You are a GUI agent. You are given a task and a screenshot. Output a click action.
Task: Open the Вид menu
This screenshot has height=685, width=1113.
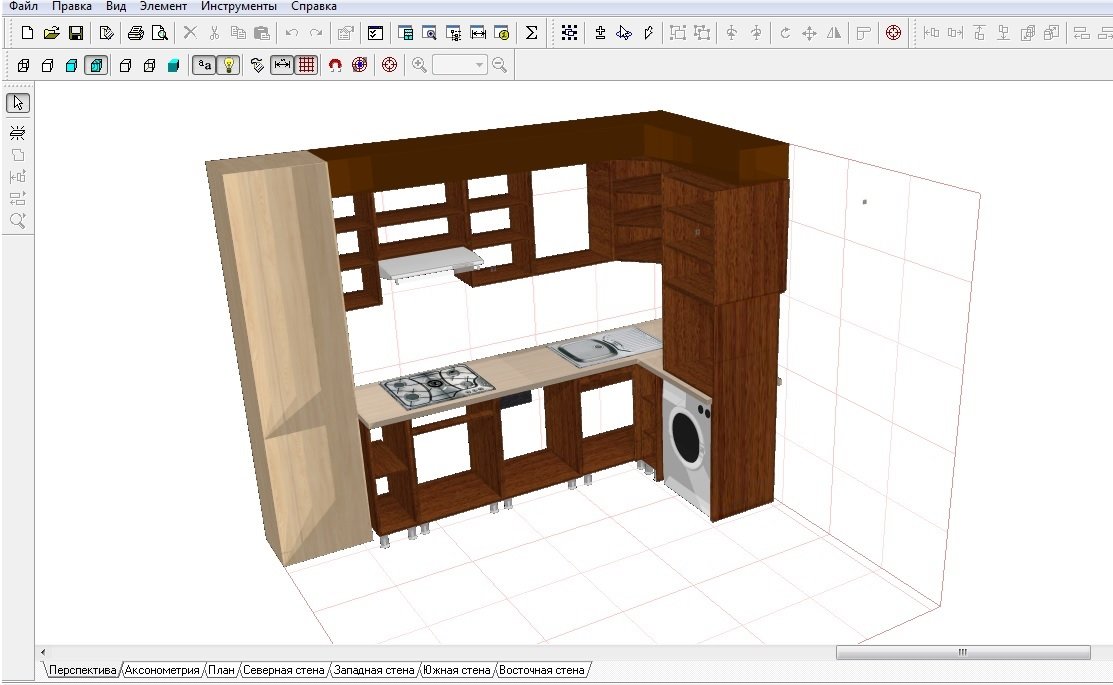(116, 6)
